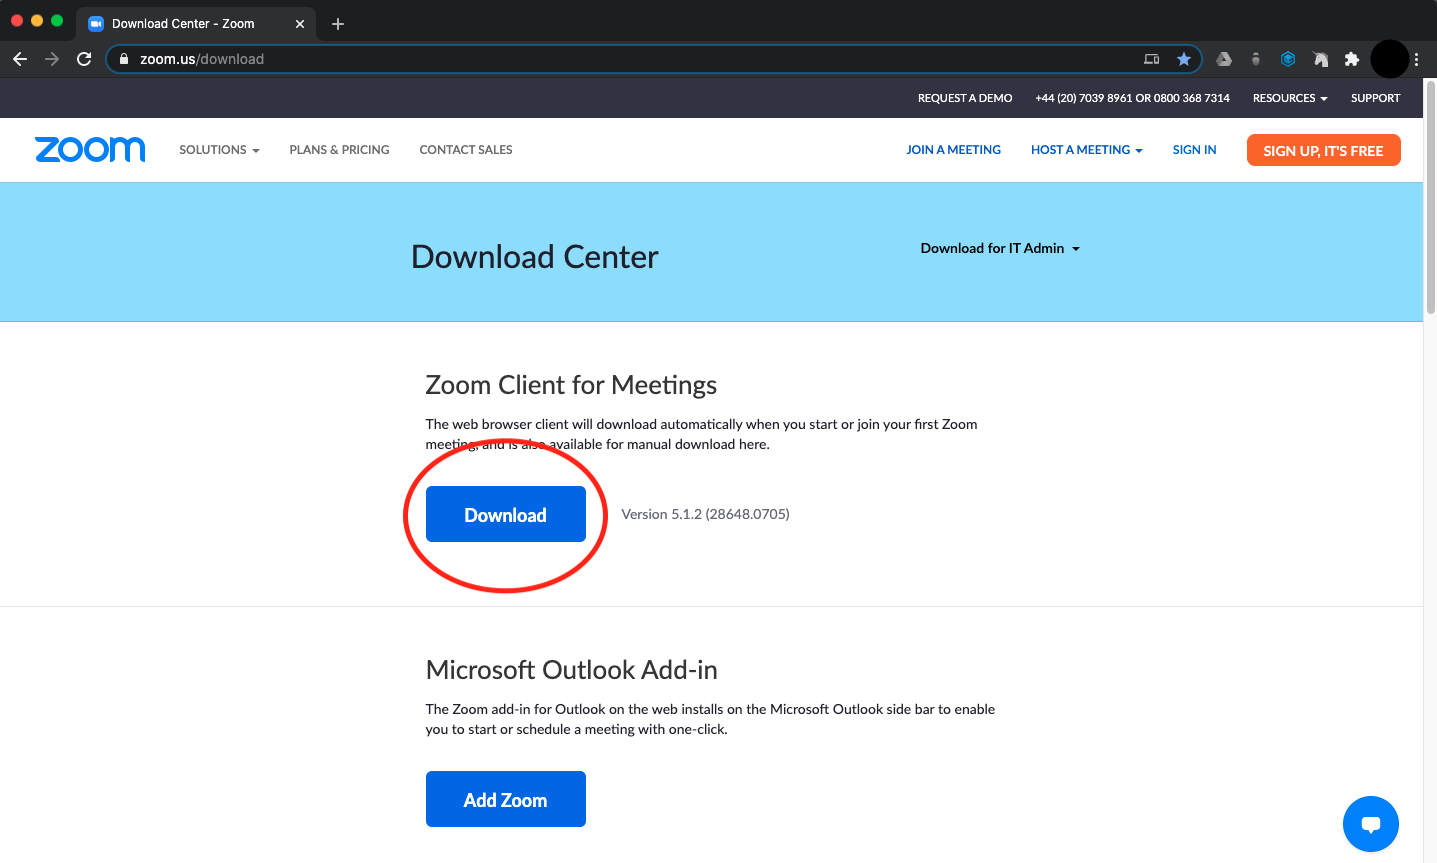
Task: Close the Download Center tab
Action: pos(300,24)
